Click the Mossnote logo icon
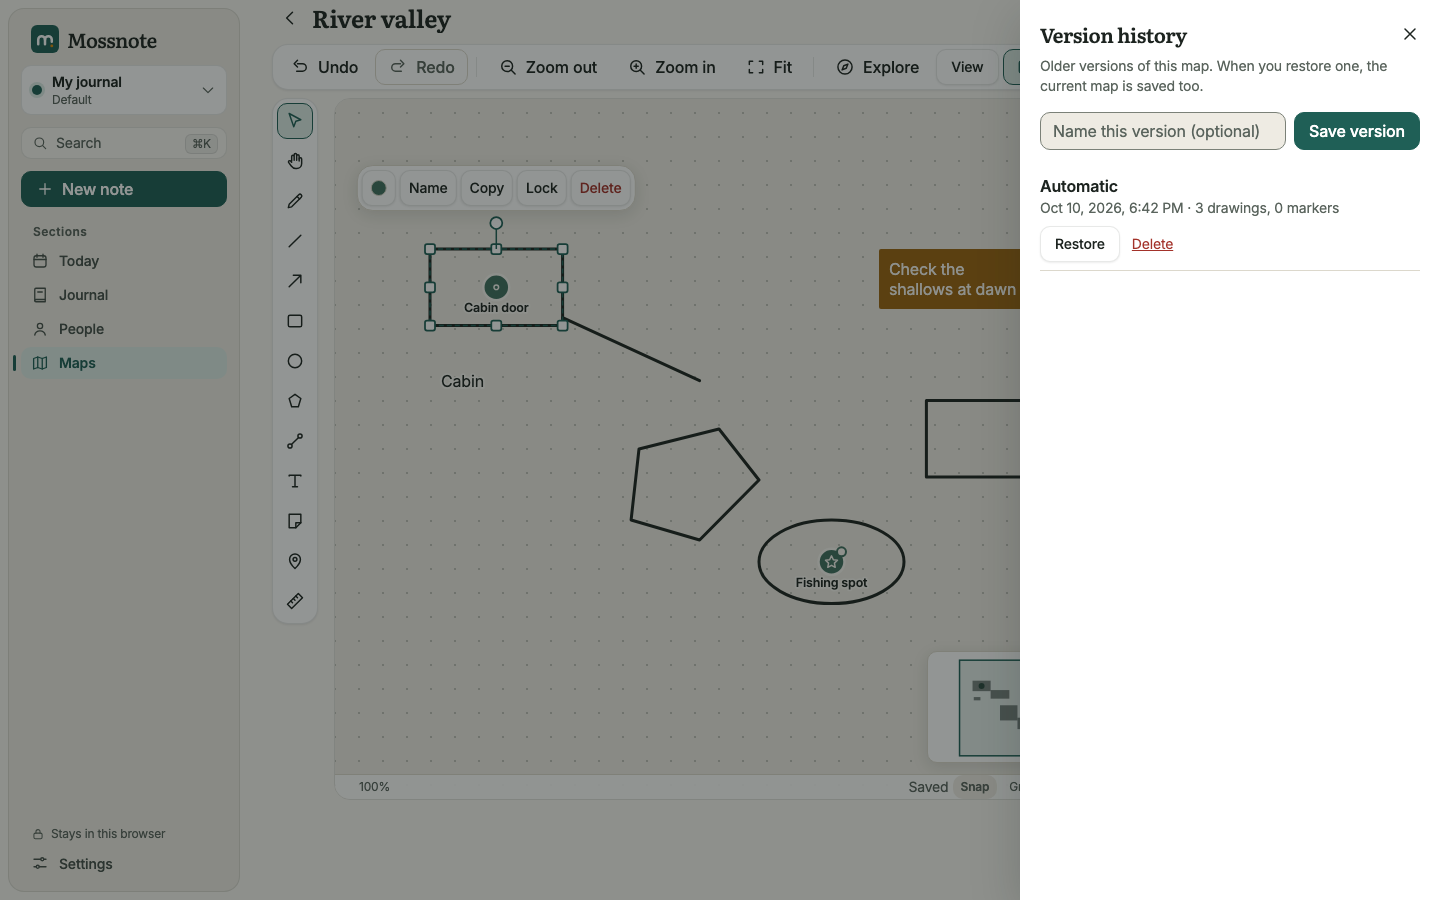1440x900 pixels. tap(45, 40)
